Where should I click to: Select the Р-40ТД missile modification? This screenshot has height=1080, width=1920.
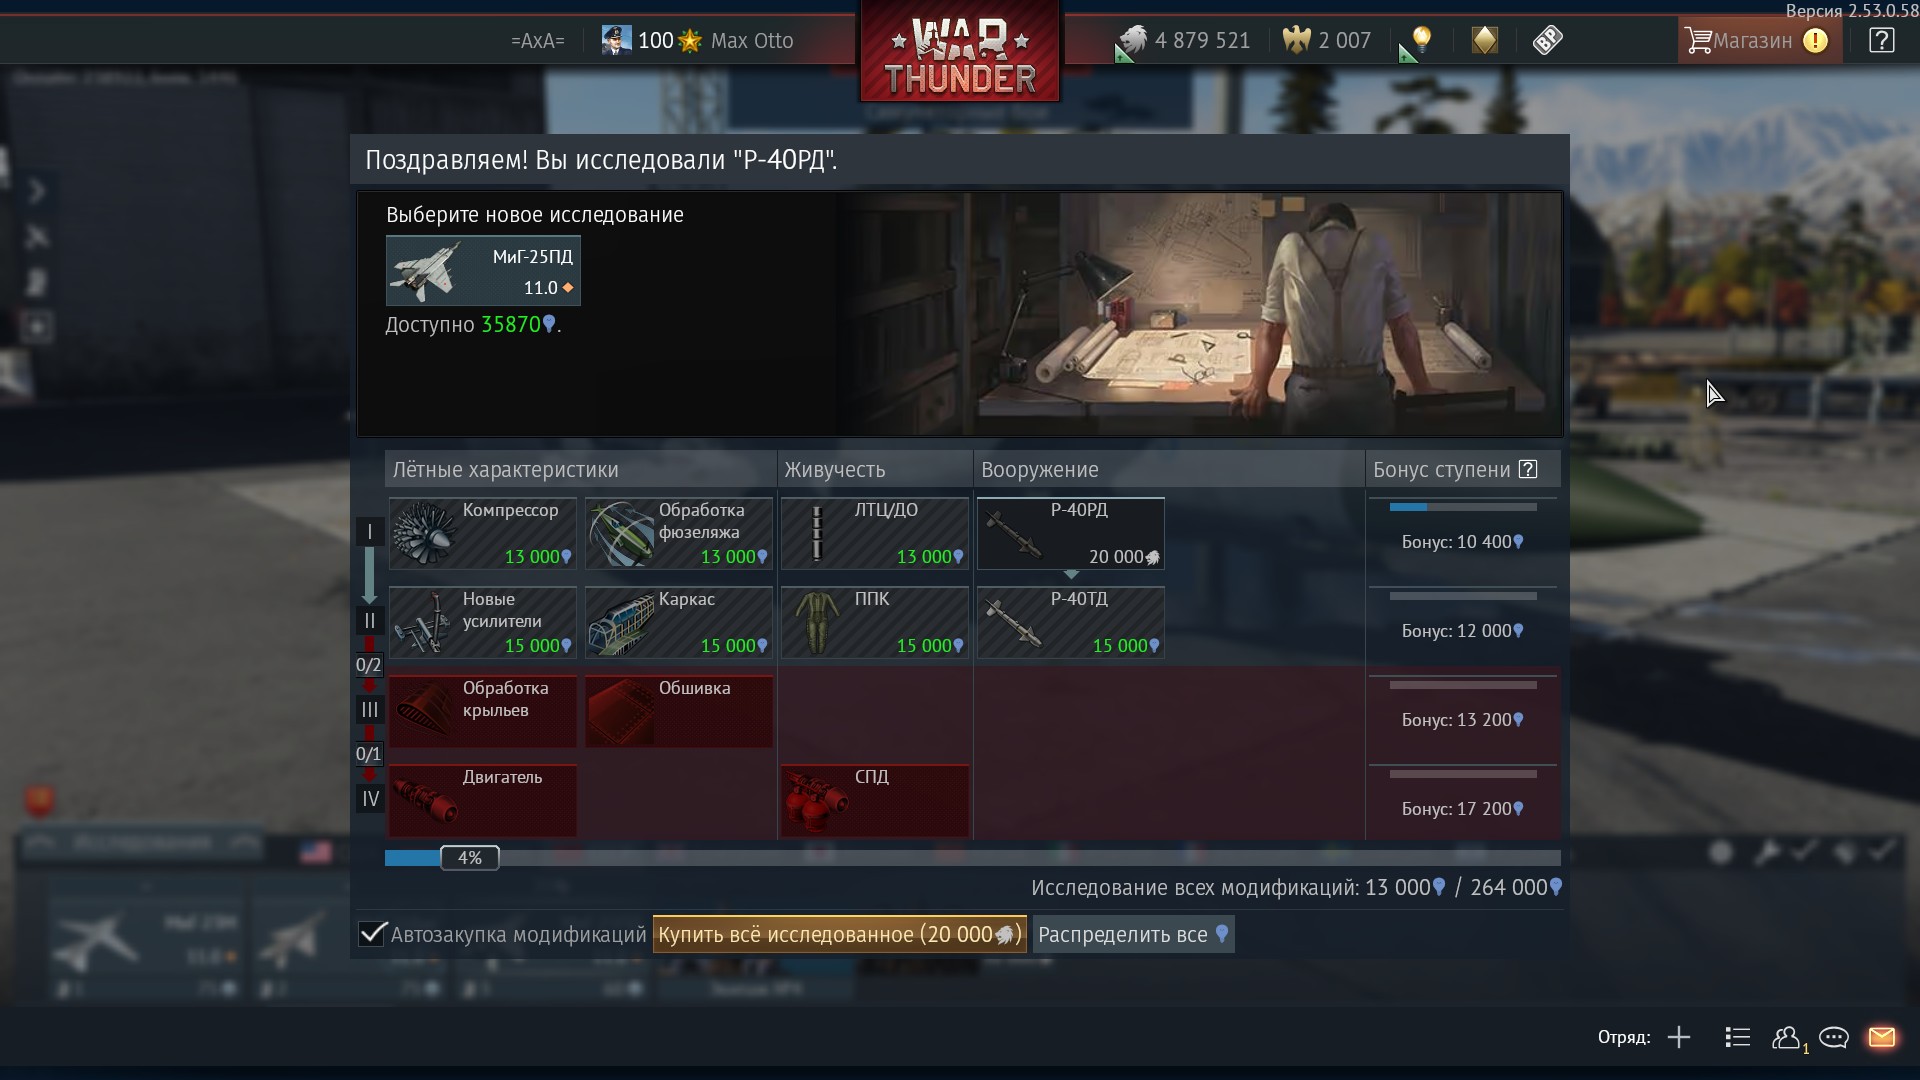(x=1070, y=622)
